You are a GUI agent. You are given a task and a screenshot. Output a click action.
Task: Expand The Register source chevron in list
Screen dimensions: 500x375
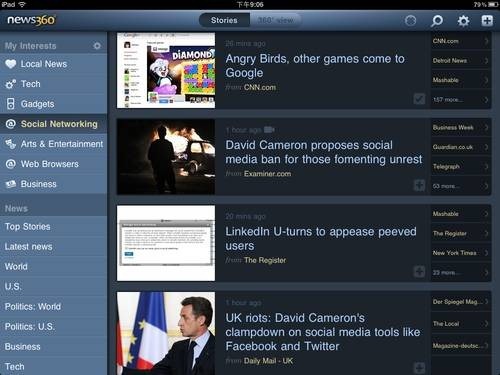click(x=486, y=233)
